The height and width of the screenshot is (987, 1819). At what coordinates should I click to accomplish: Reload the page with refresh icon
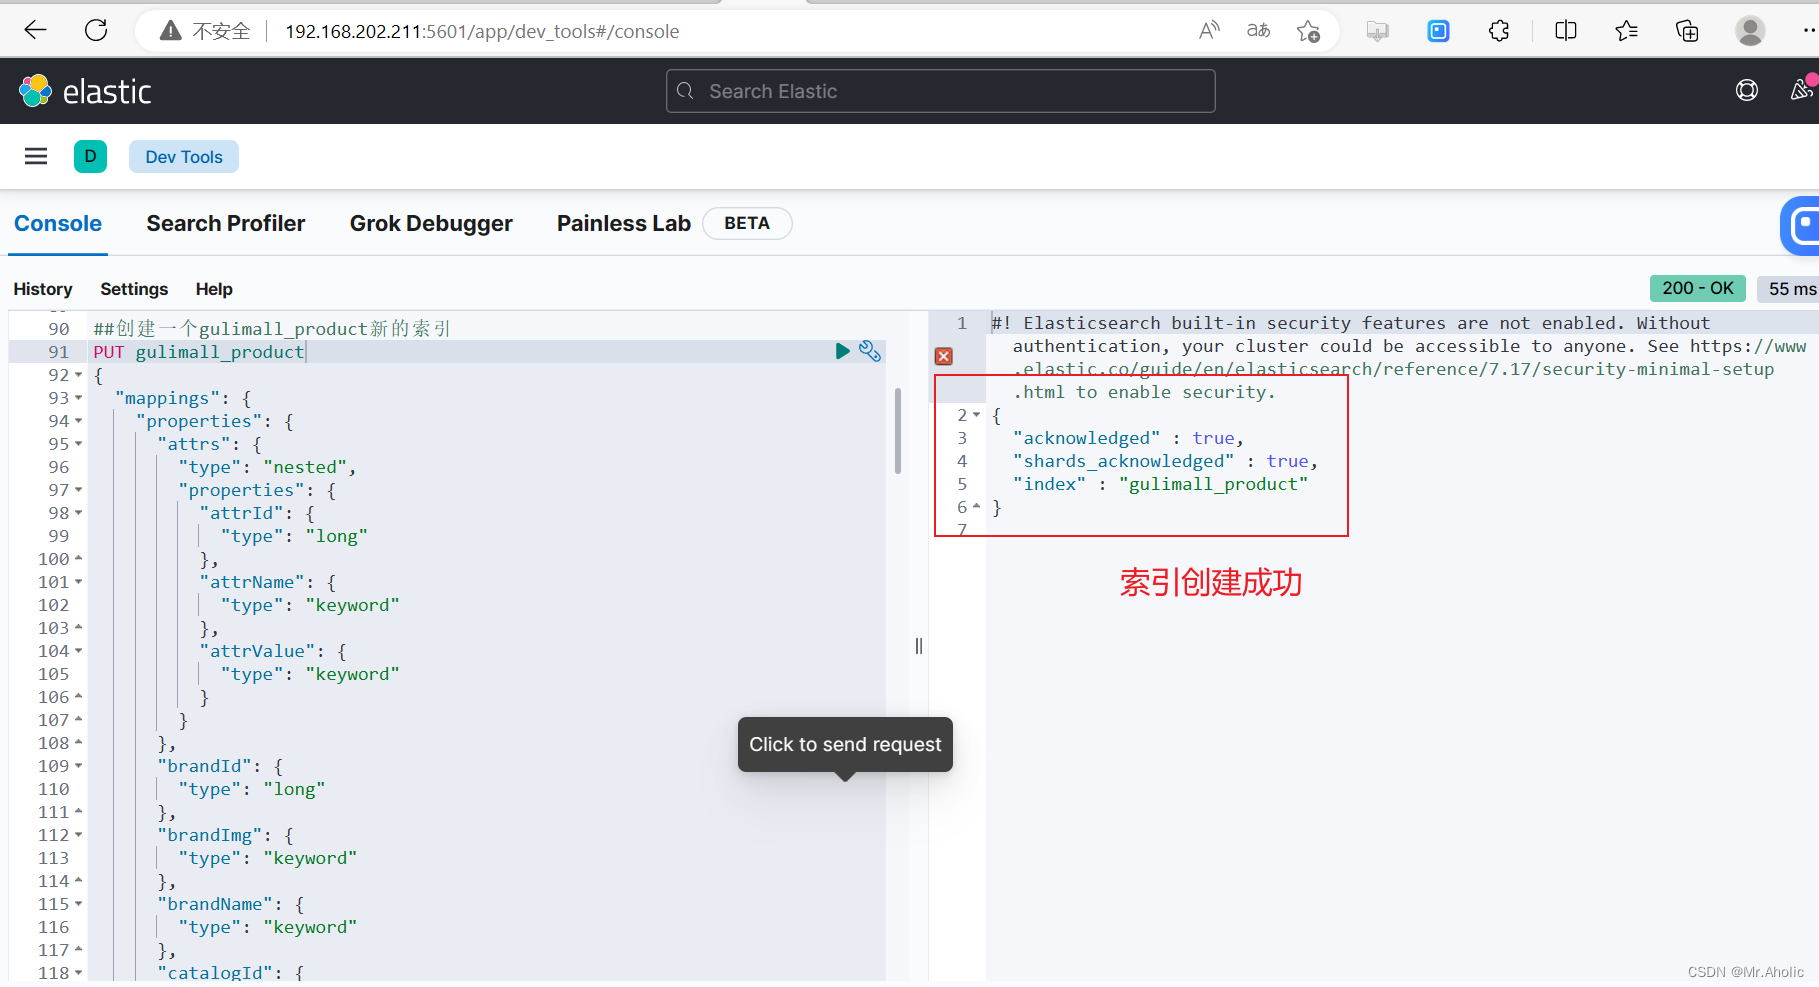click(96, 31)
